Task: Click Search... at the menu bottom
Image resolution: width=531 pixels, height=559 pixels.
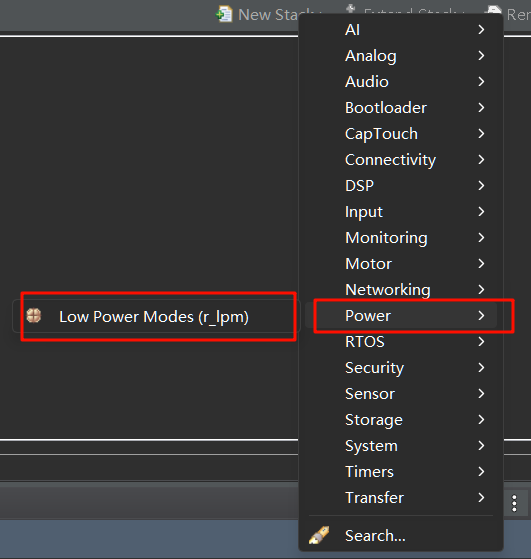Action: pyautogui.click(x=401, y=536)
